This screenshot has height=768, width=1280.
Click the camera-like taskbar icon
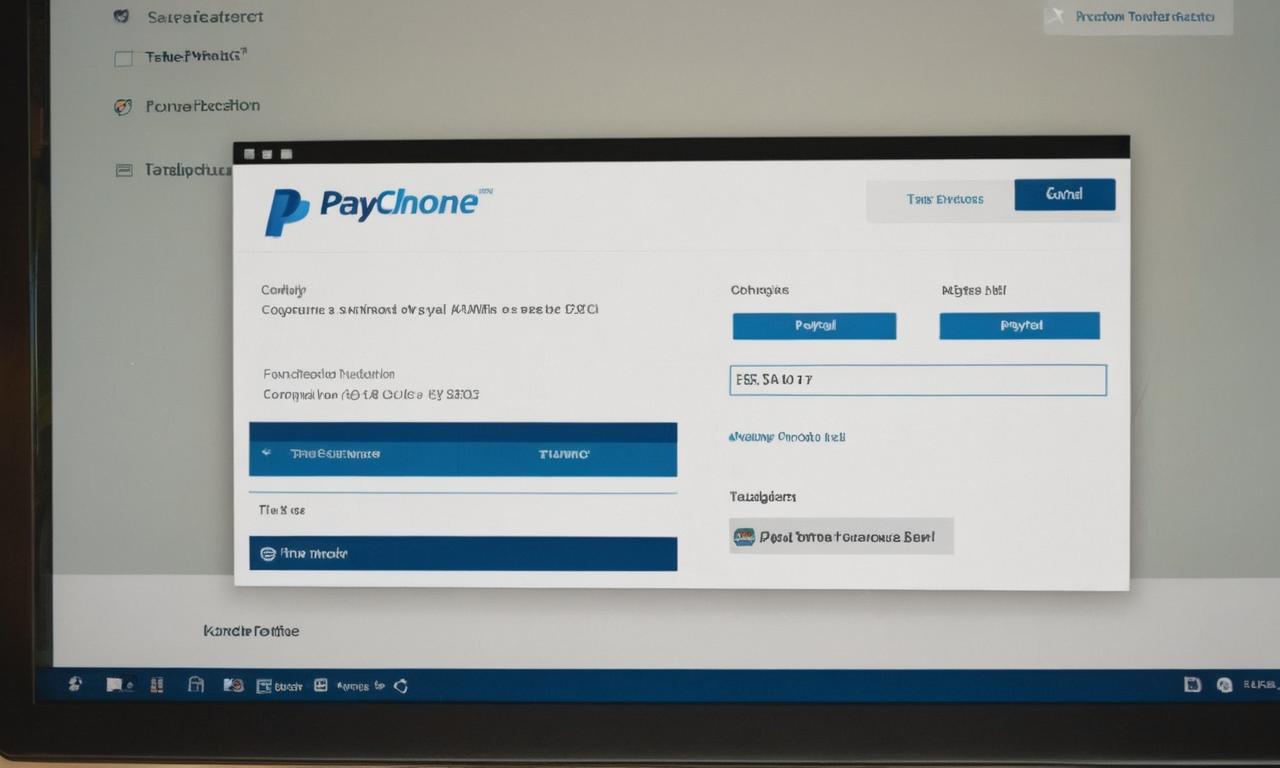pyautogui.click(x=233, y=686)
